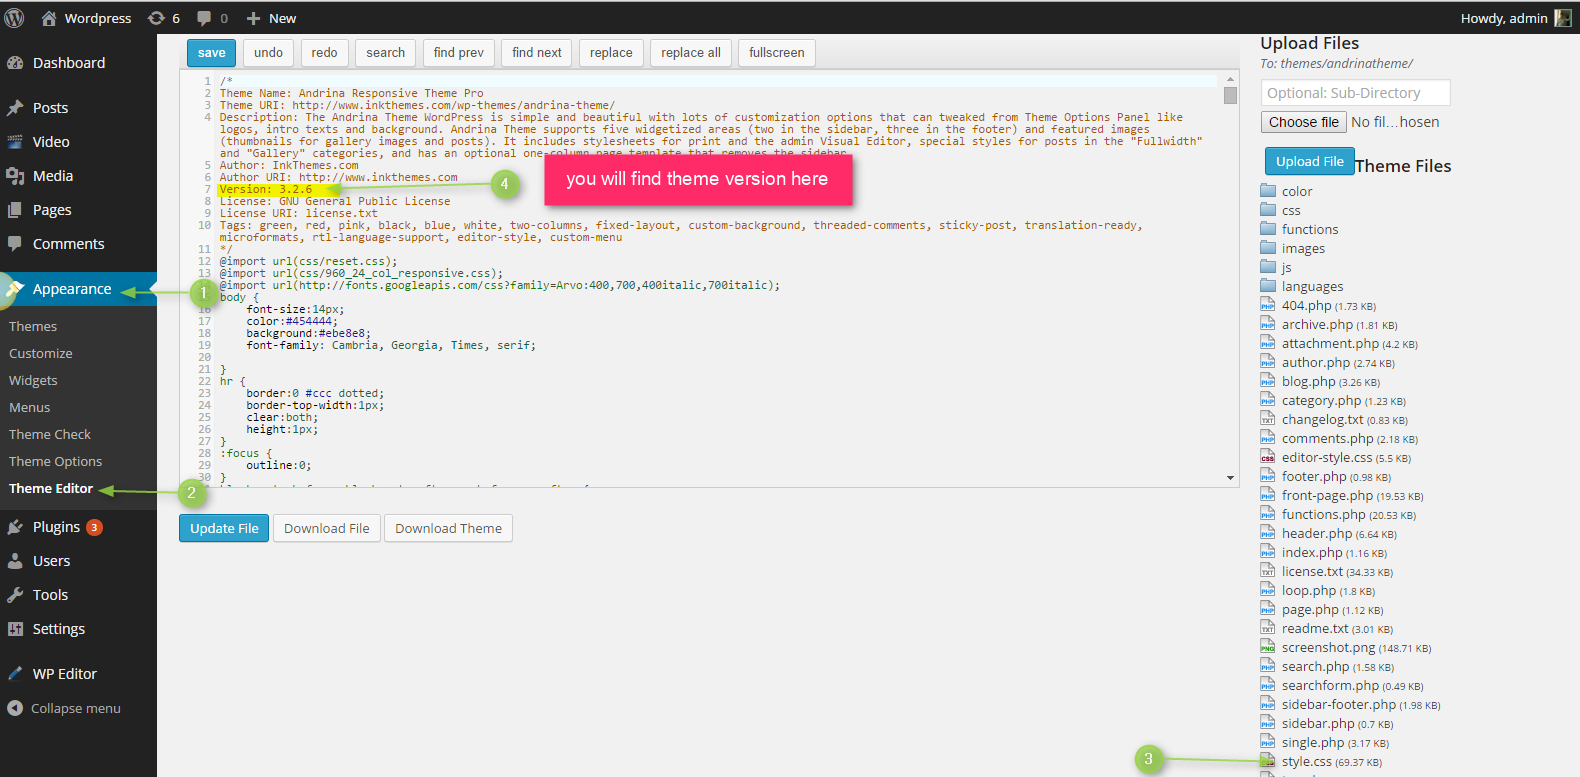Click the Plugins plug icon
Screen dimensions: 1580x777
coord(15,527)
